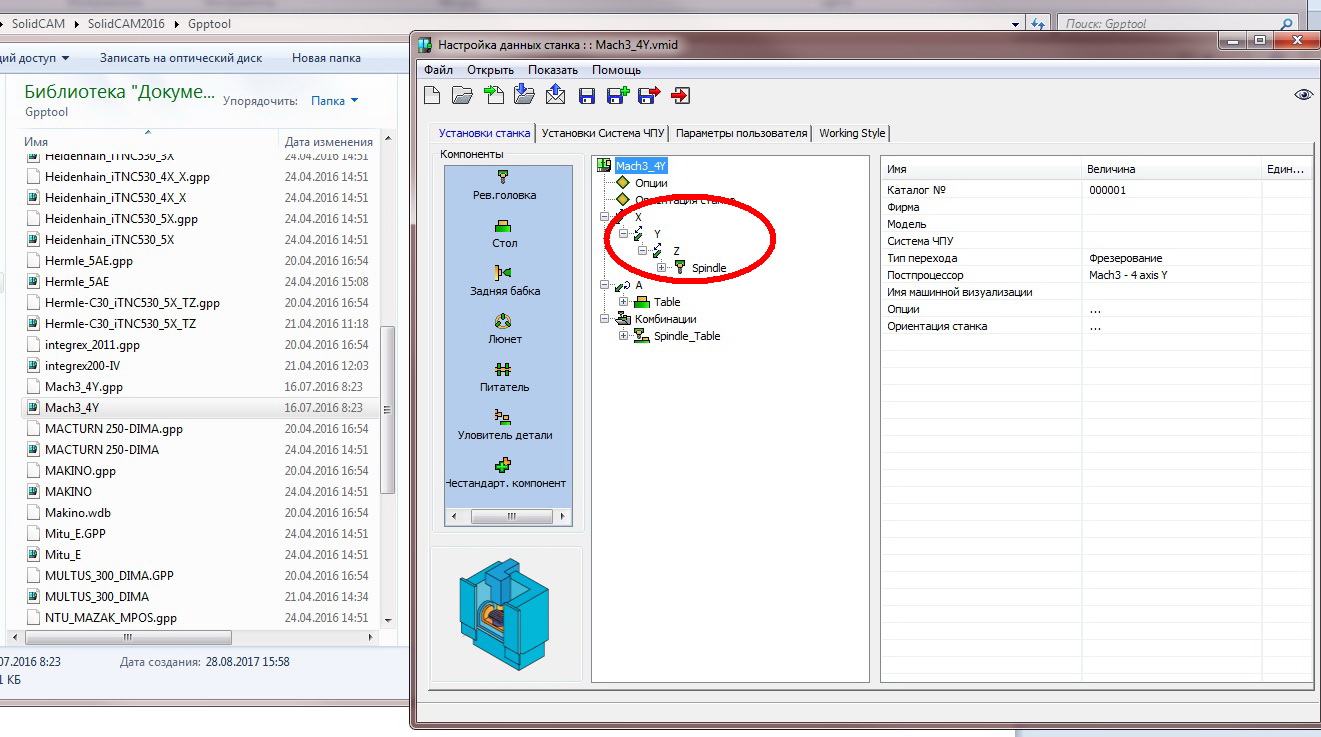
Task: Select the Стол component
Action: [505, 234]
